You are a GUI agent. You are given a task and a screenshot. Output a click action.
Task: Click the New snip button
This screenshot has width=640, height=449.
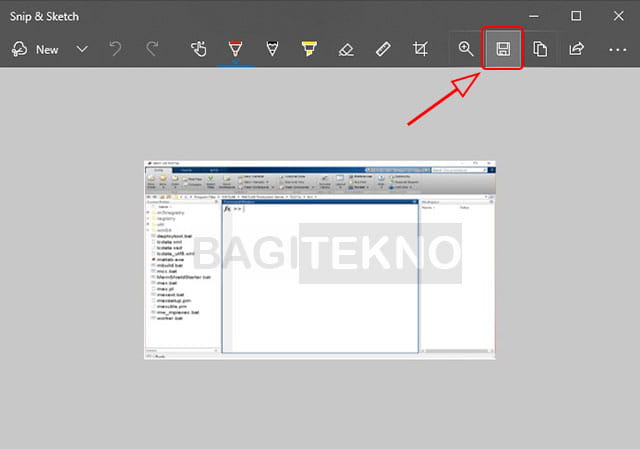(x=35, y=49)
